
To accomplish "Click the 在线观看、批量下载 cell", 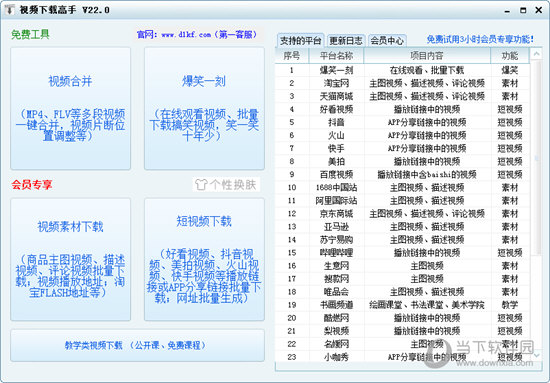I will pyautogui.click(x=427, y=70).
